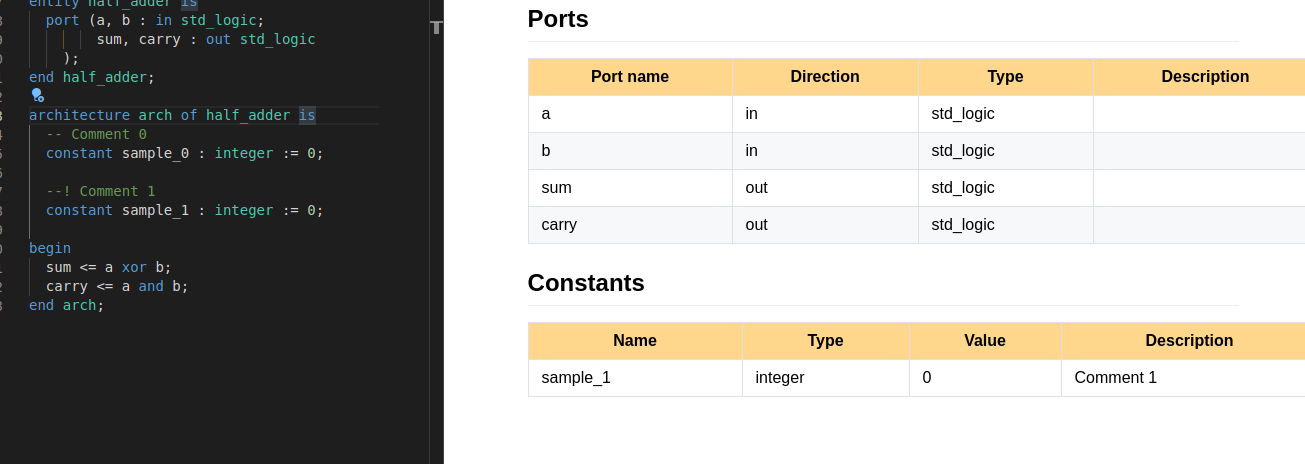Screen dimensions: 1305x464
Task: Click the minimap scroll marker at top
Action: point(436,27)
